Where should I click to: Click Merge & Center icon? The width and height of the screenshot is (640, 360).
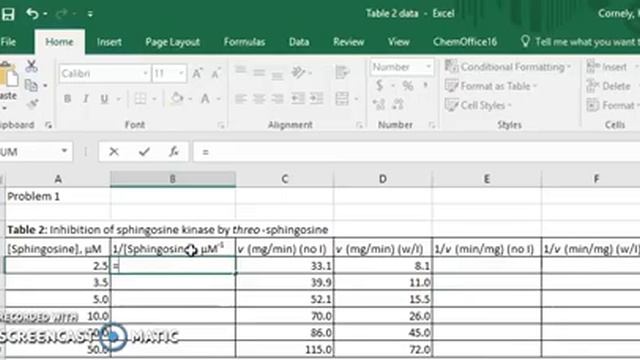(342, 98)
